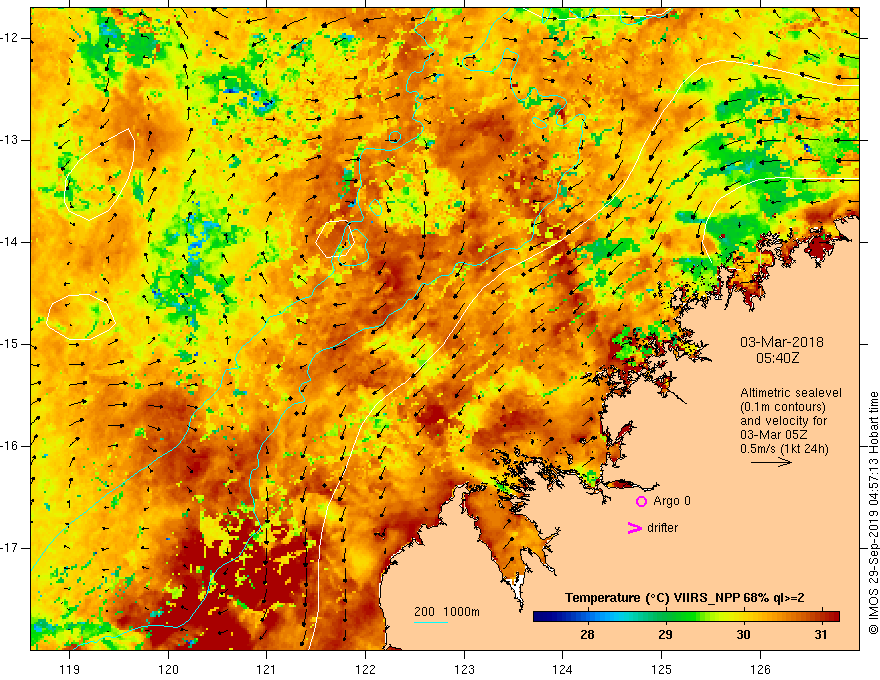Click the cyan 200m contour legend line
The width and height of the screenshot is (880, 680).
click(x=430, y=622)
